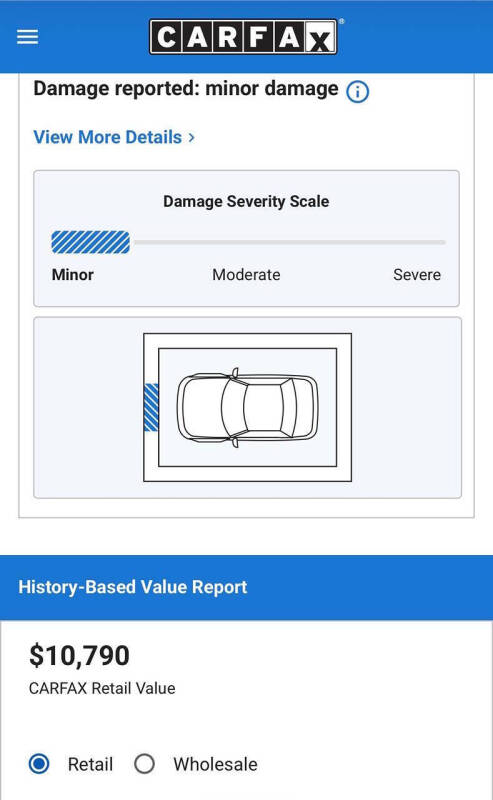Expand the View More Details chevron
Screen dimensions: 493x800
pos(191,137)
